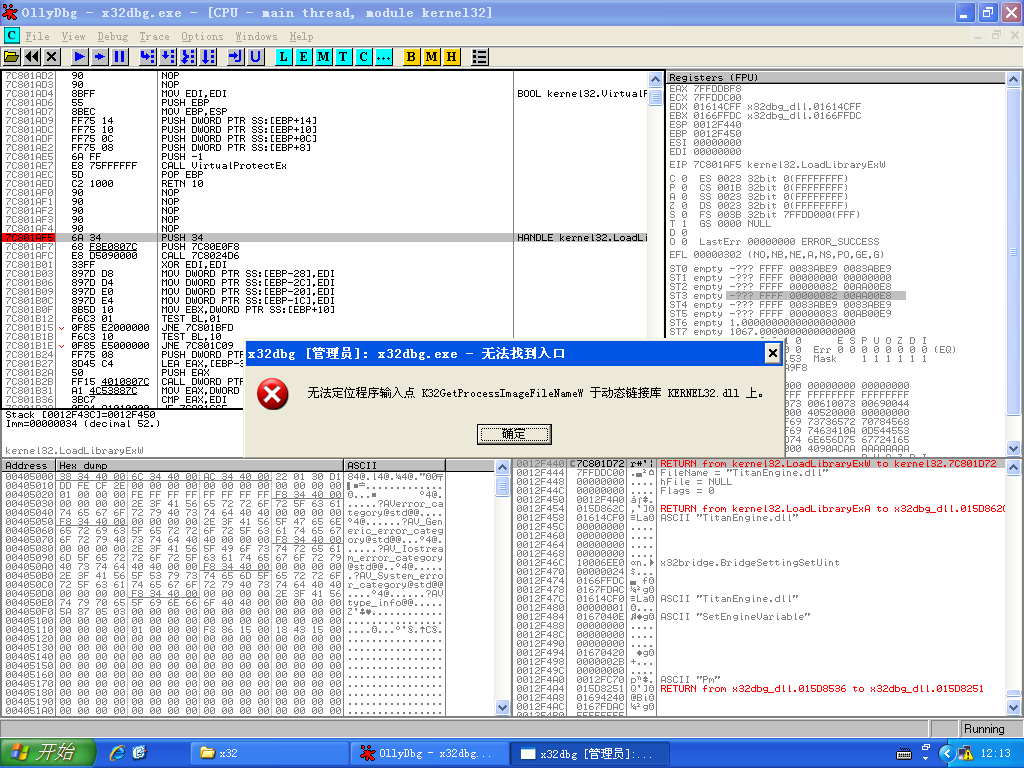Open the Log window with L icon

(x=283, y=57)
